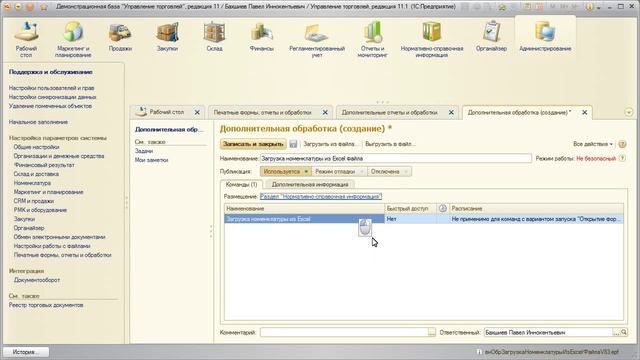Expand the open tabs list arrow
Viewport: 640px width, 360px height.
tap(629, 112)
